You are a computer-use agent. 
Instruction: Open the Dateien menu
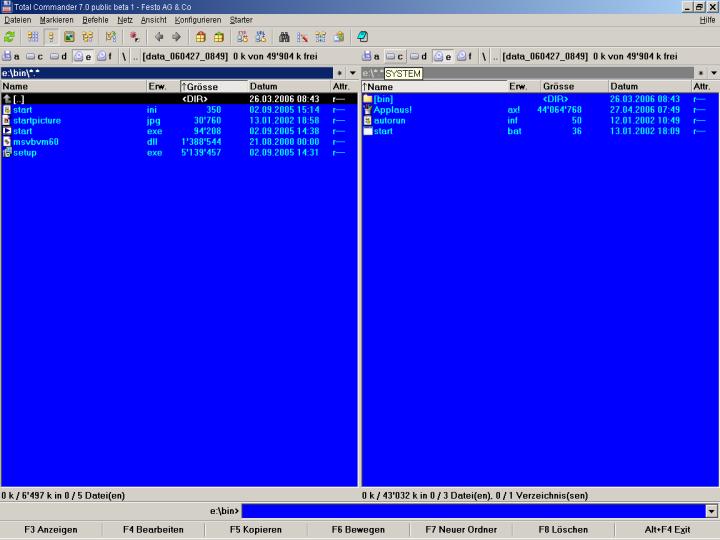pyautogui.click(x=18, y=20)
